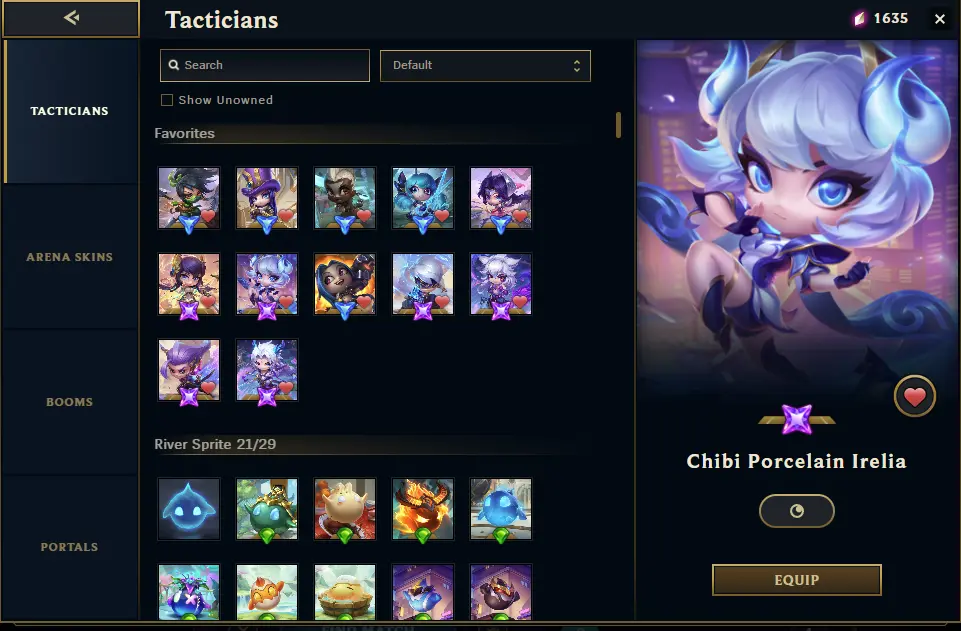Click the Equip button

point(797,580)
